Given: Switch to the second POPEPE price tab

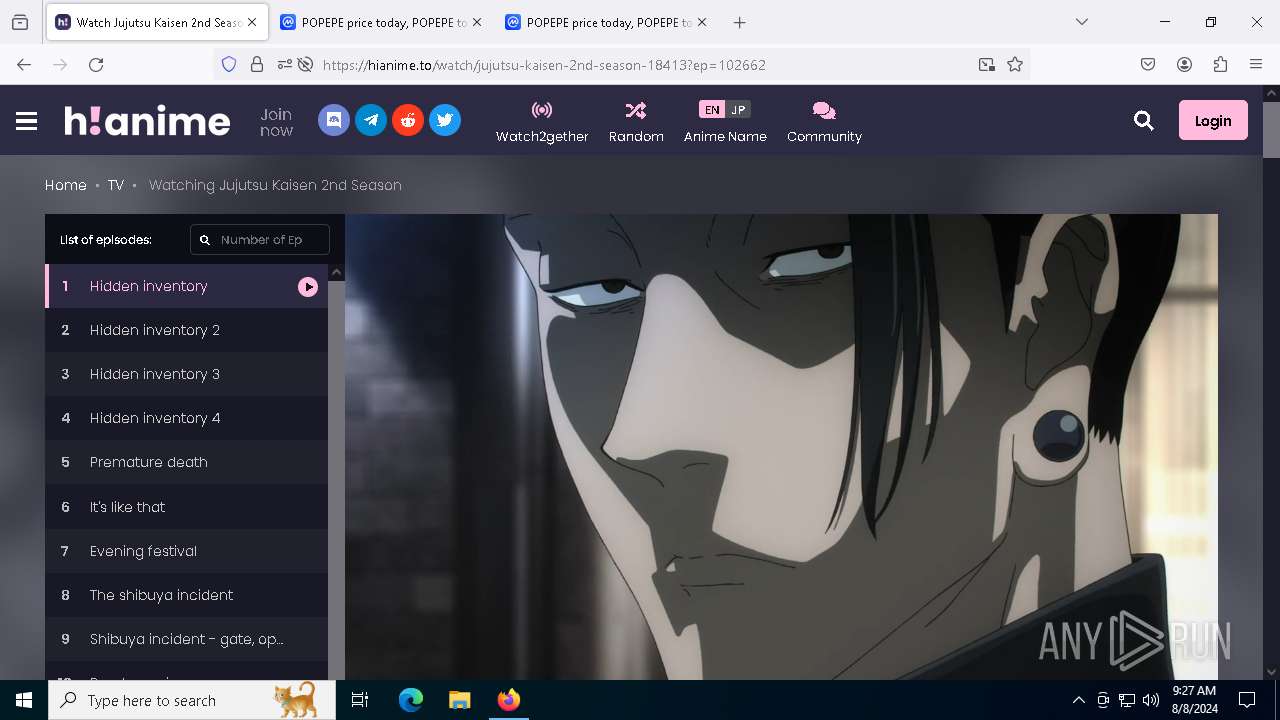Looking at the screenshot, I should pos(381,22).
